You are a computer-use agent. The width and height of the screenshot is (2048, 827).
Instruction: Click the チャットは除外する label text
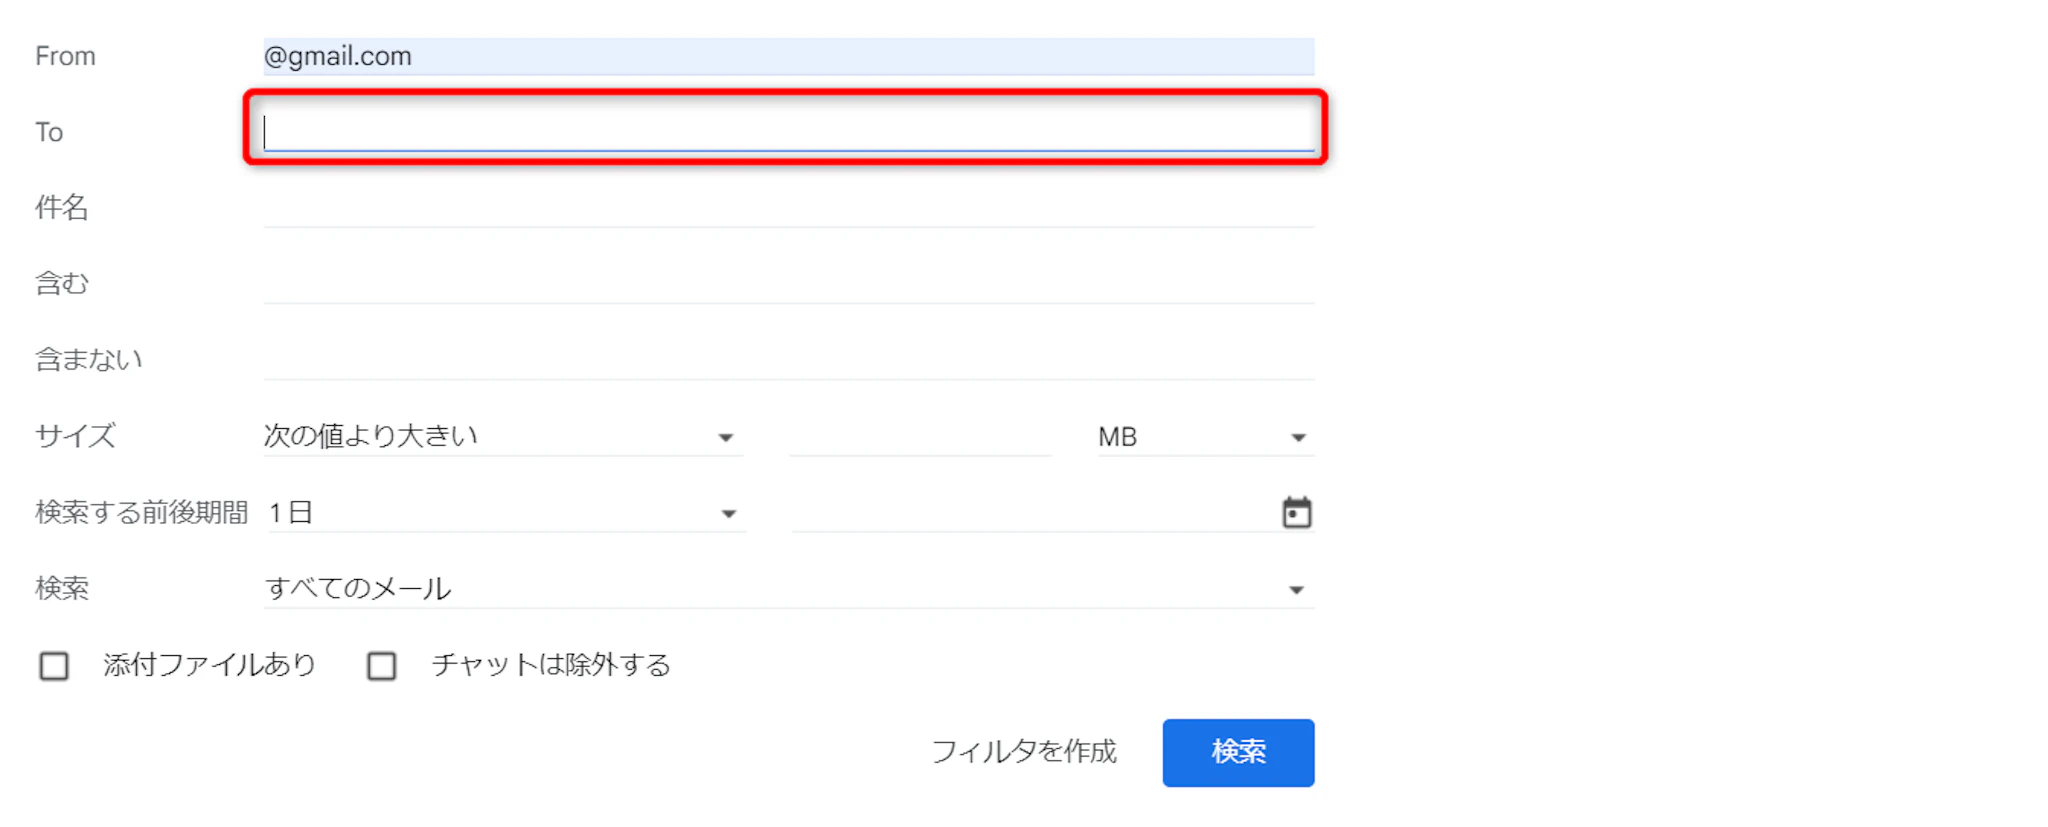[x=551, y=665]
